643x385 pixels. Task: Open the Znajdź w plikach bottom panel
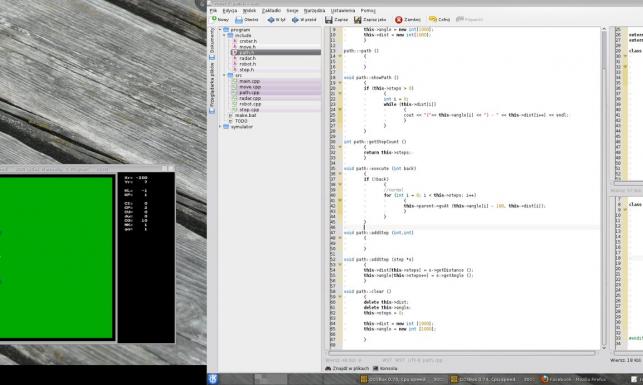point(347,368)
